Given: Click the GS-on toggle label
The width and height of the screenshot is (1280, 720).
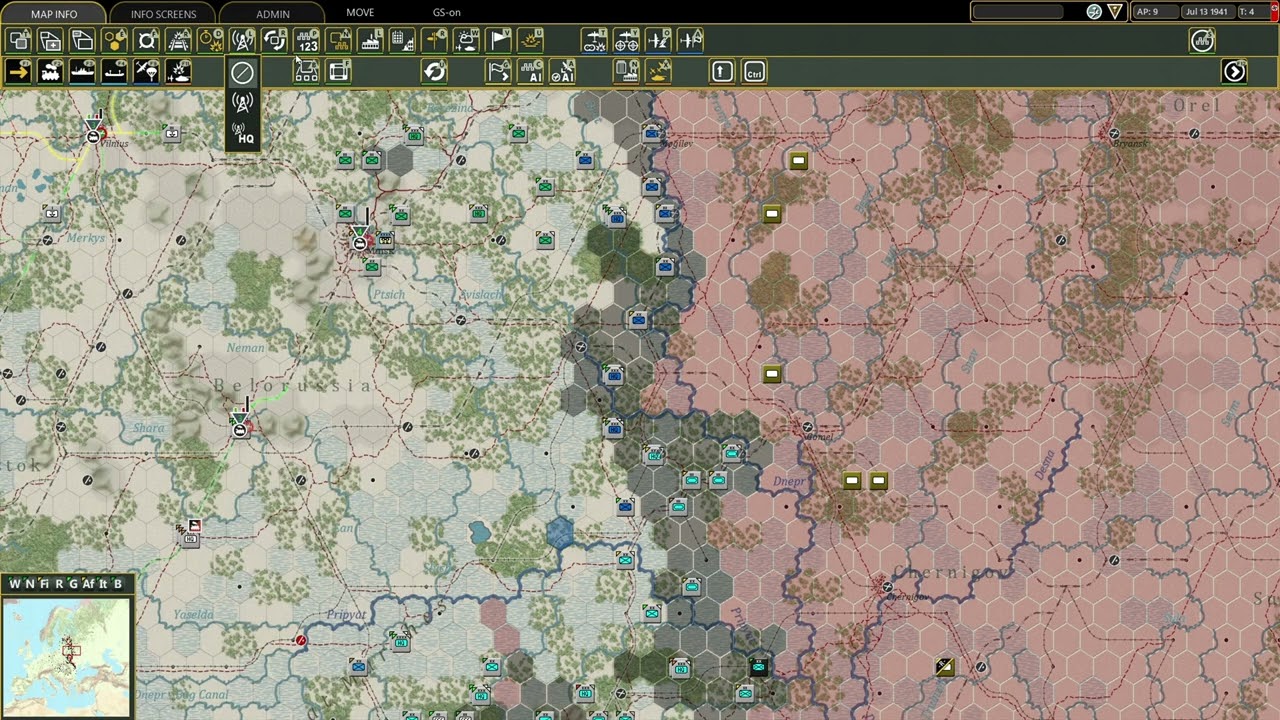Looking at the screenshot, I should [x=447, y=13].
